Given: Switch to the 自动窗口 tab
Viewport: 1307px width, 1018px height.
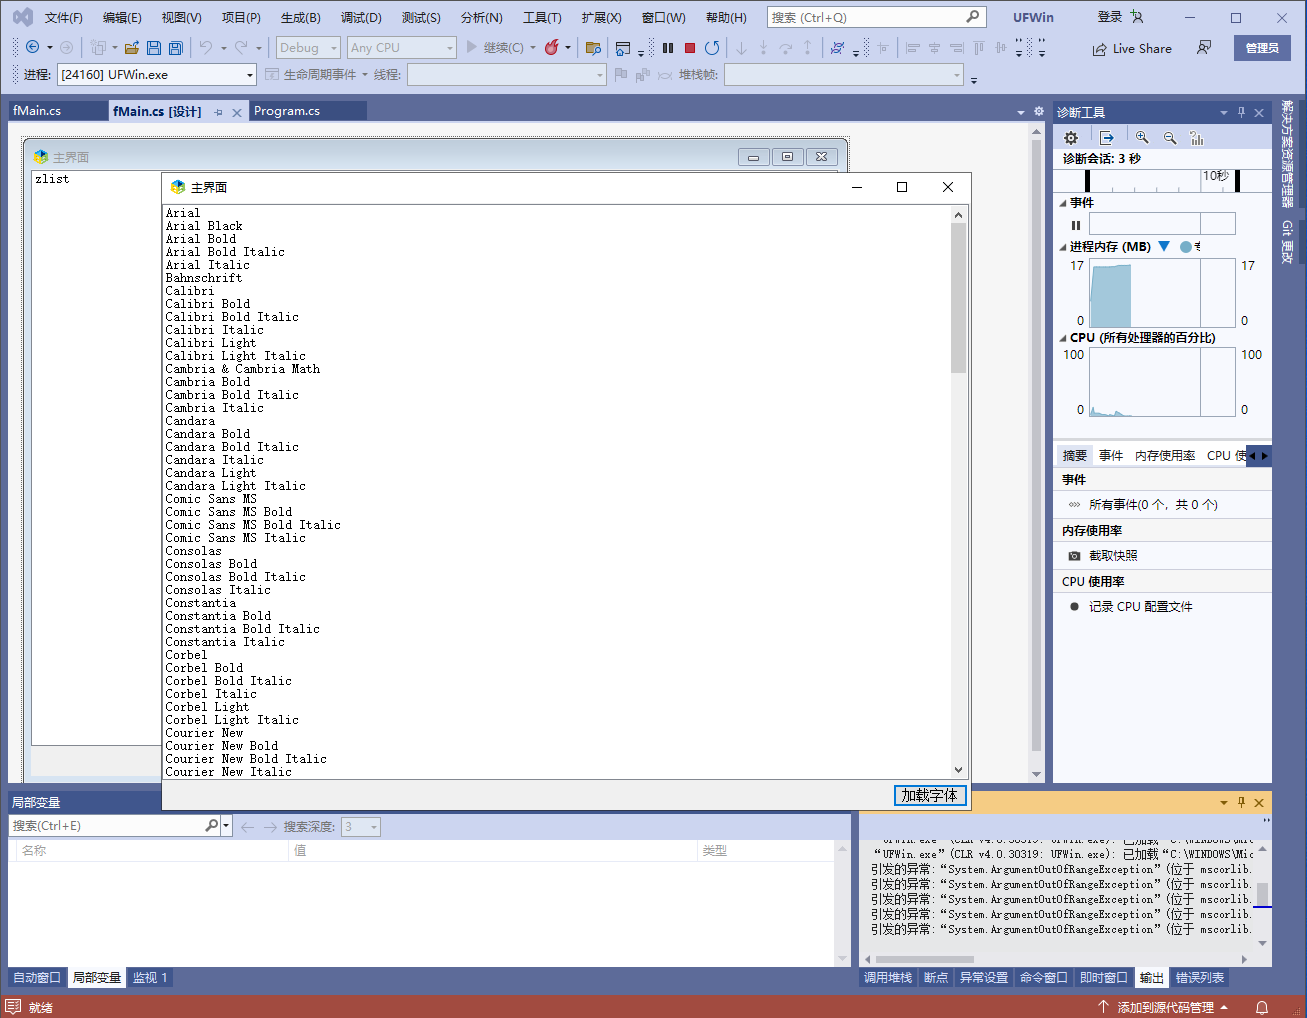Looking at the screenshot, I should coord(37,978).
